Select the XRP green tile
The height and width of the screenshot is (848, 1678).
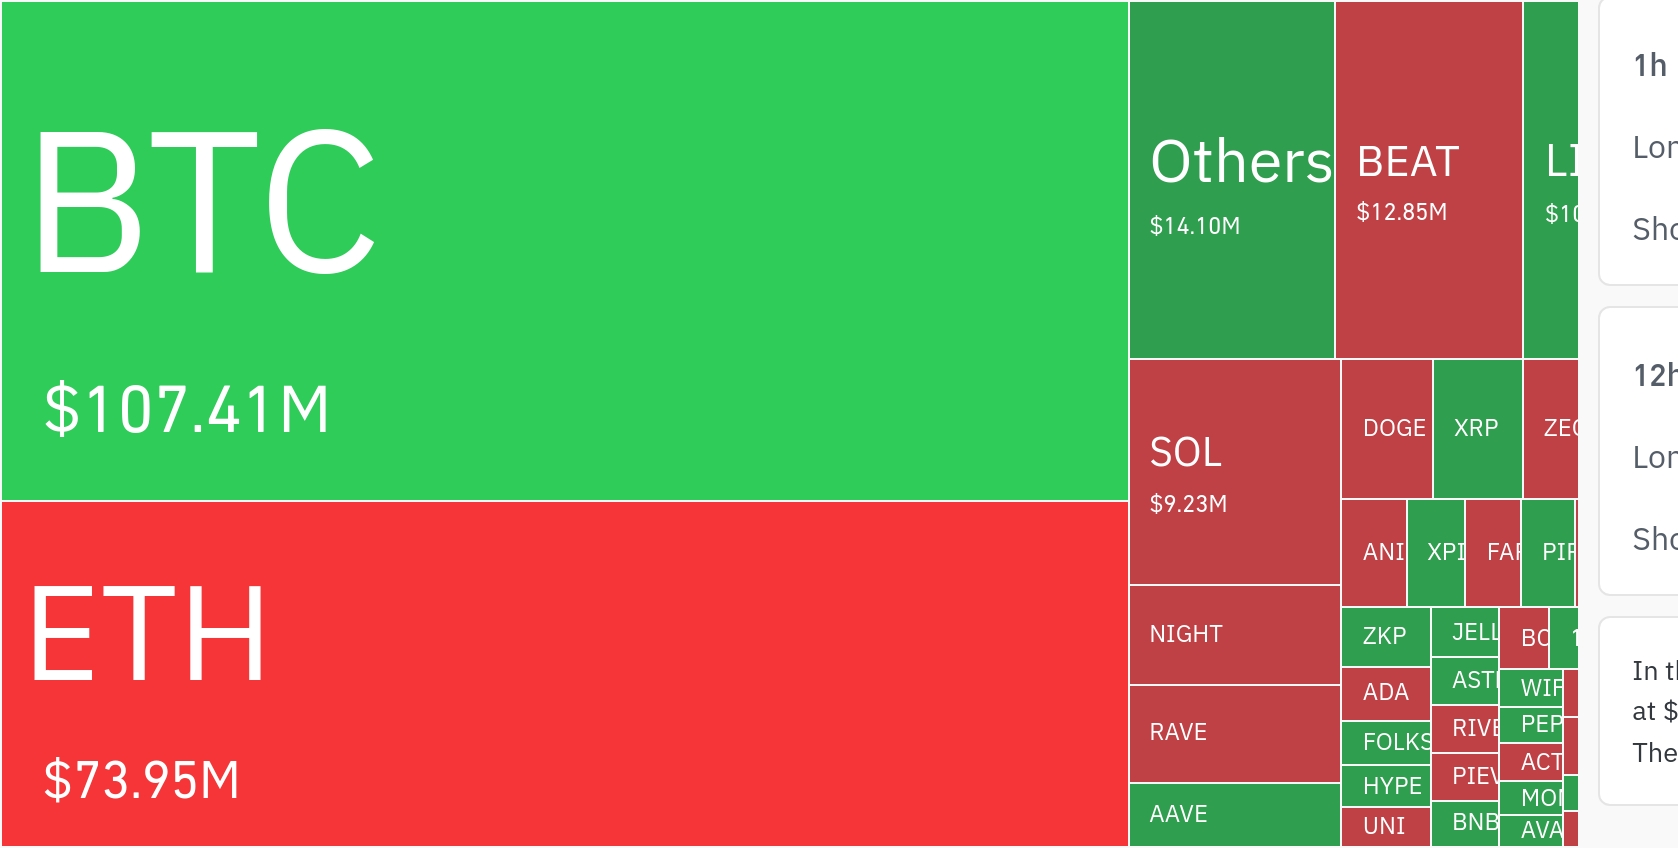tap(1477, 429)
